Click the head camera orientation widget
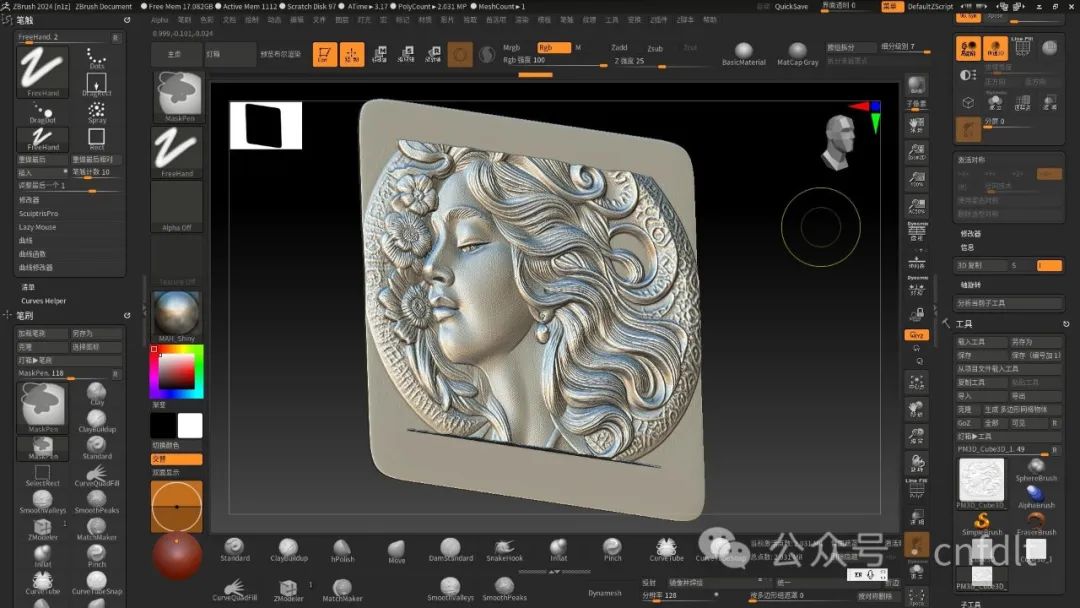The height and width of the screenshot is (608, 1080). click(839, 143)
